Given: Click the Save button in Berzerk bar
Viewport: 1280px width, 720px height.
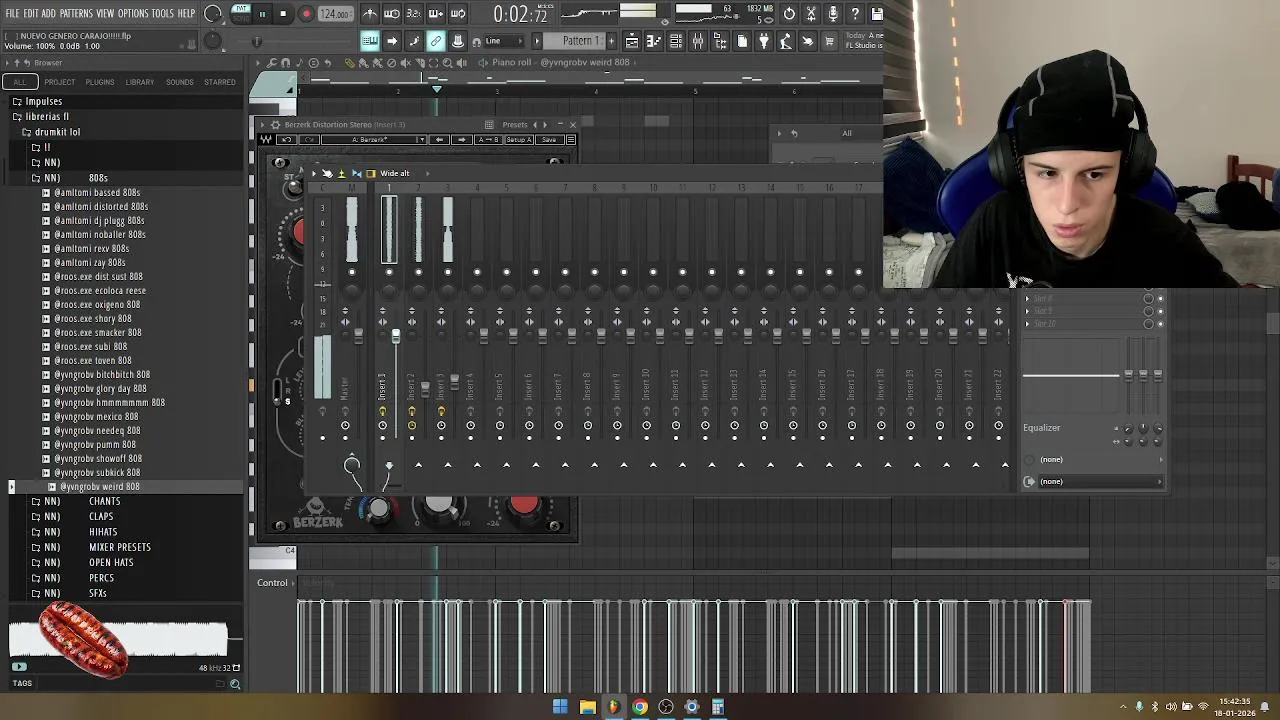Looking at the screenshot, I should point(549,140).
